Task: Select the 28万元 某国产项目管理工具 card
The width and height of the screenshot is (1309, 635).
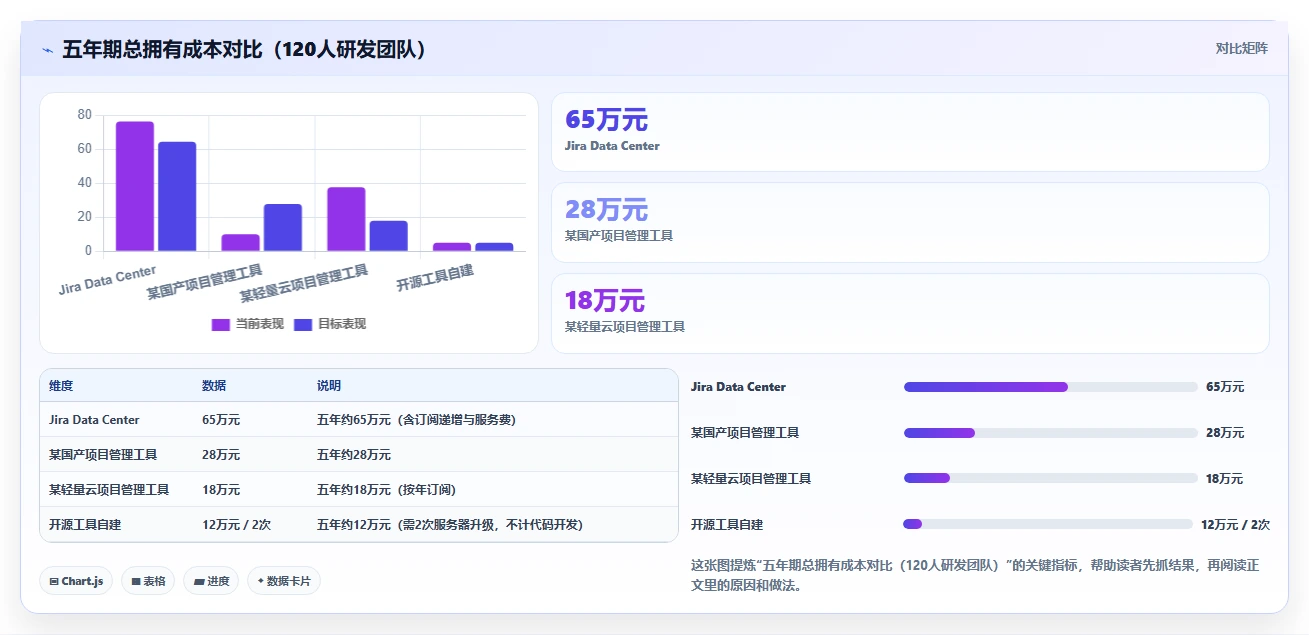Action: pyautogui.click(x=910, y=222)
